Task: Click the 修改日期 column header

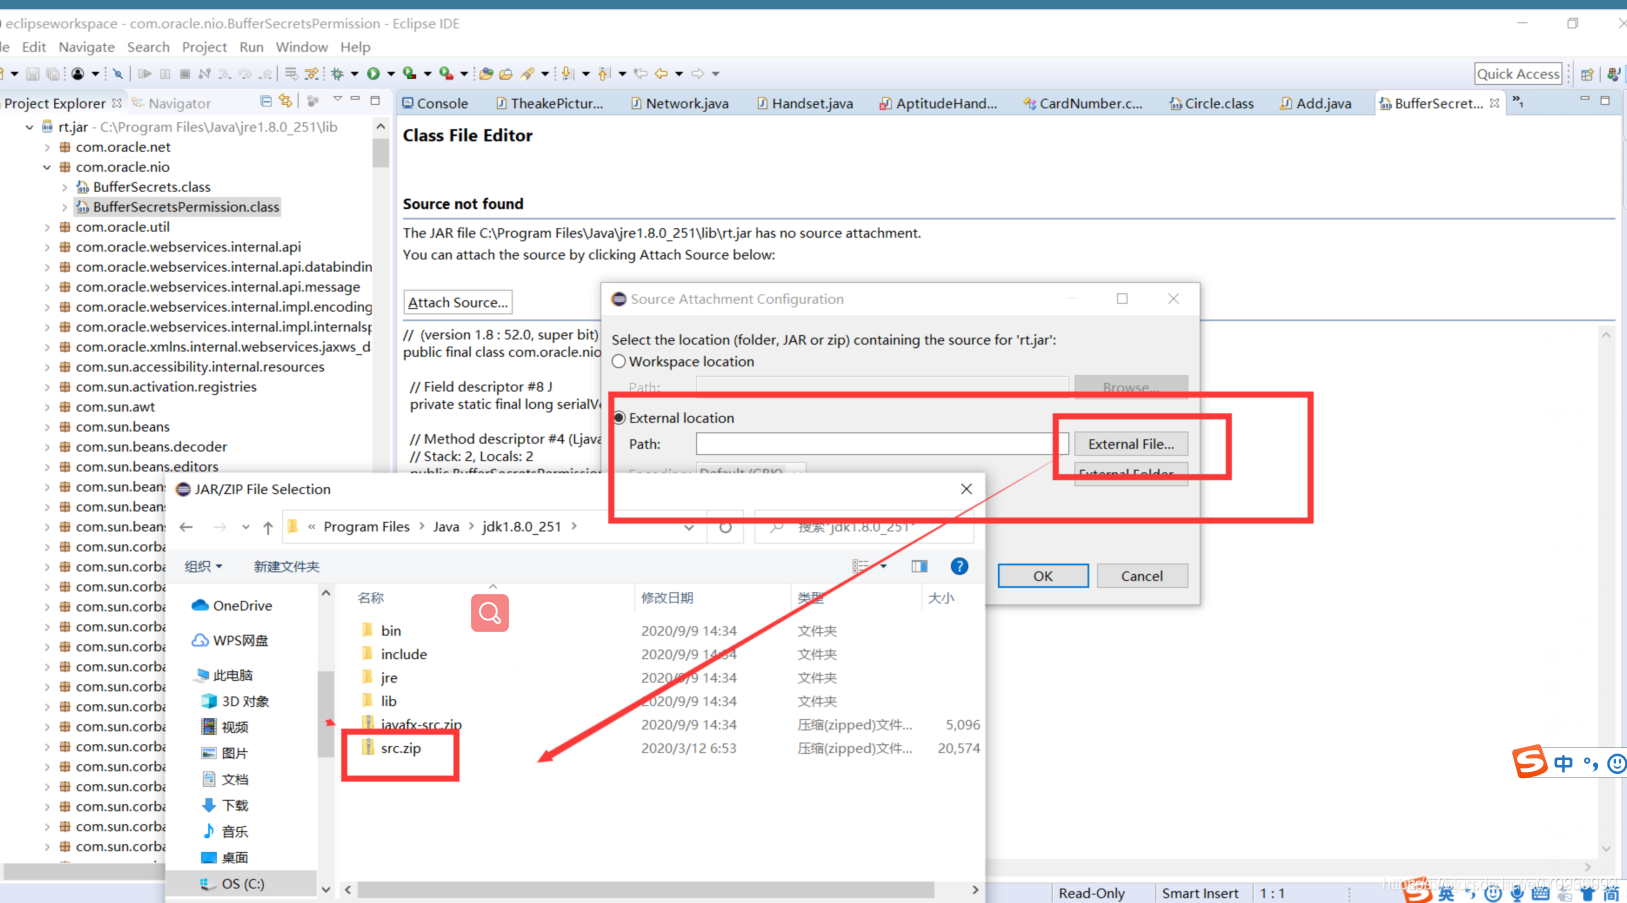Action: 667,598
